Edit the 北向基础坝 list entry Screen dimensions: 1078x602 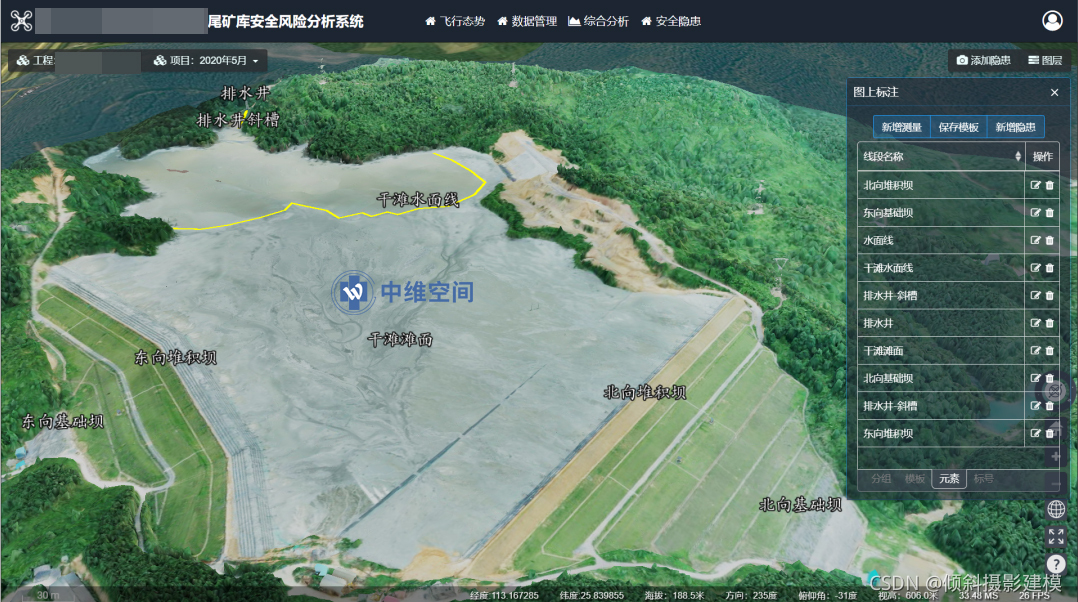(1035, 378)
